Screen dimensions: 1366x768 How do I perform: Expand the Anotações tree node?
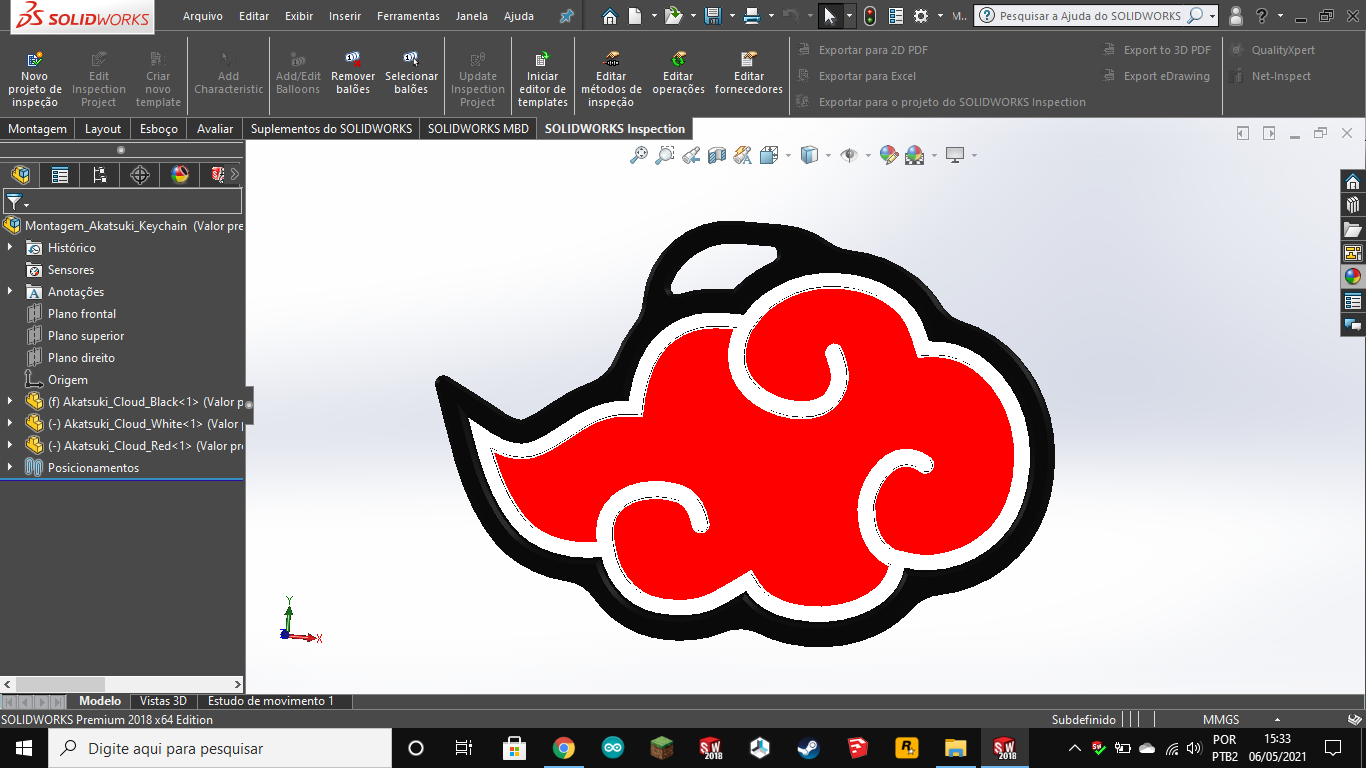(x=10, y=291)
